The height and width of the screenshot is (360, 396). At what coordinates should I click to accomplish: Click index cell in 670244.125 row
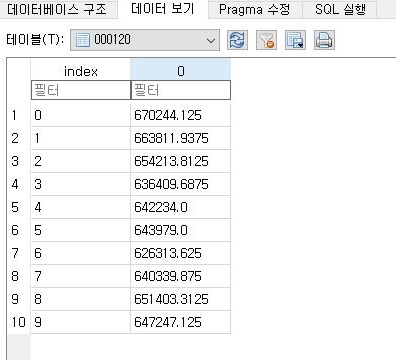pos(81,115)
